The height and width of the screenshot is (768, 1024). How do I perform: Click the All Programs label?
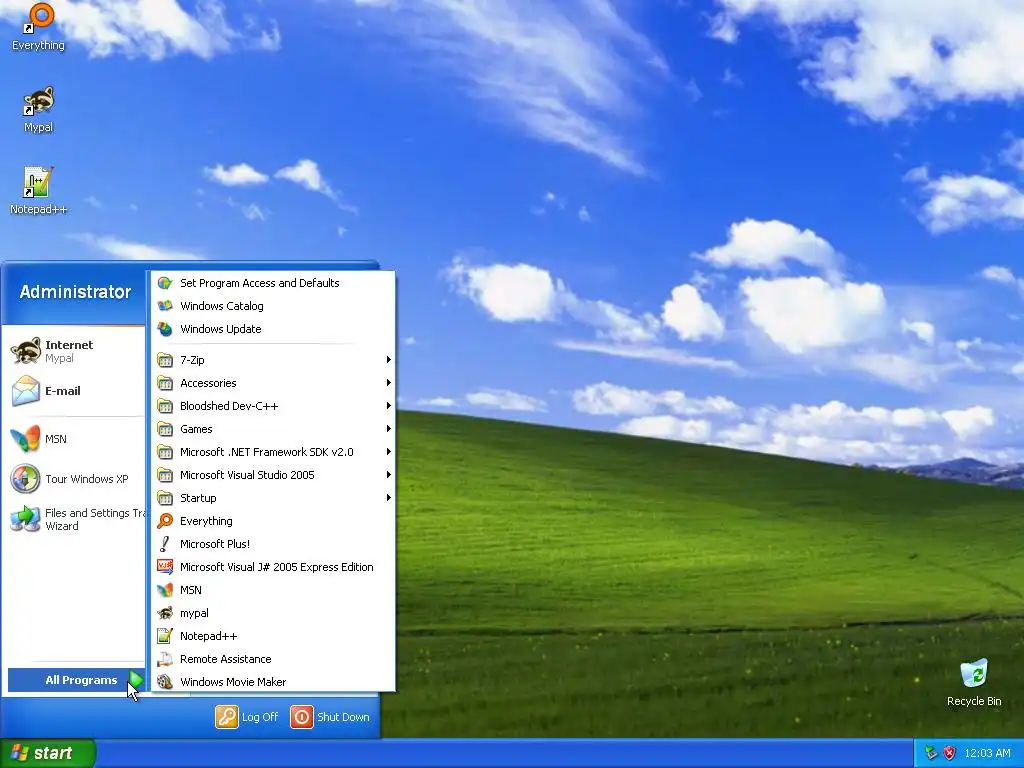point(81,680)
